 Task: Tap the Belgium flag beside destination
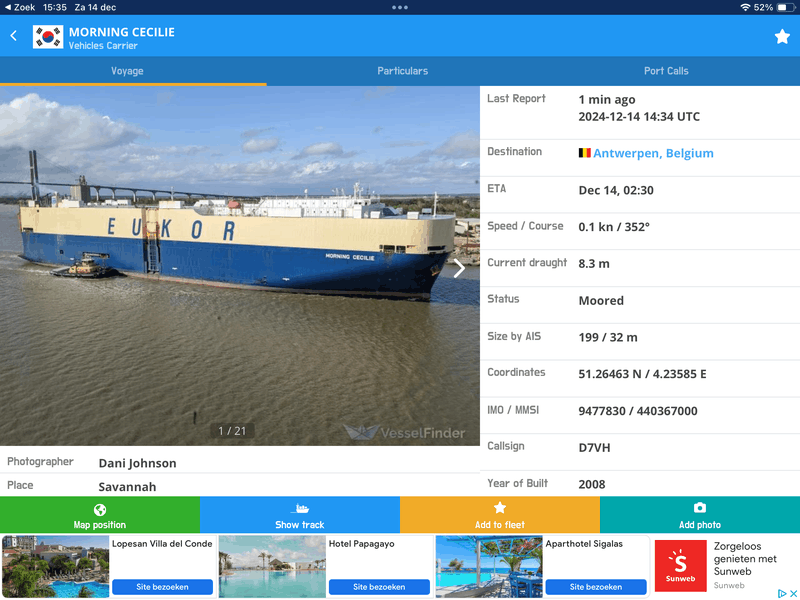click(x=584, y=153)
